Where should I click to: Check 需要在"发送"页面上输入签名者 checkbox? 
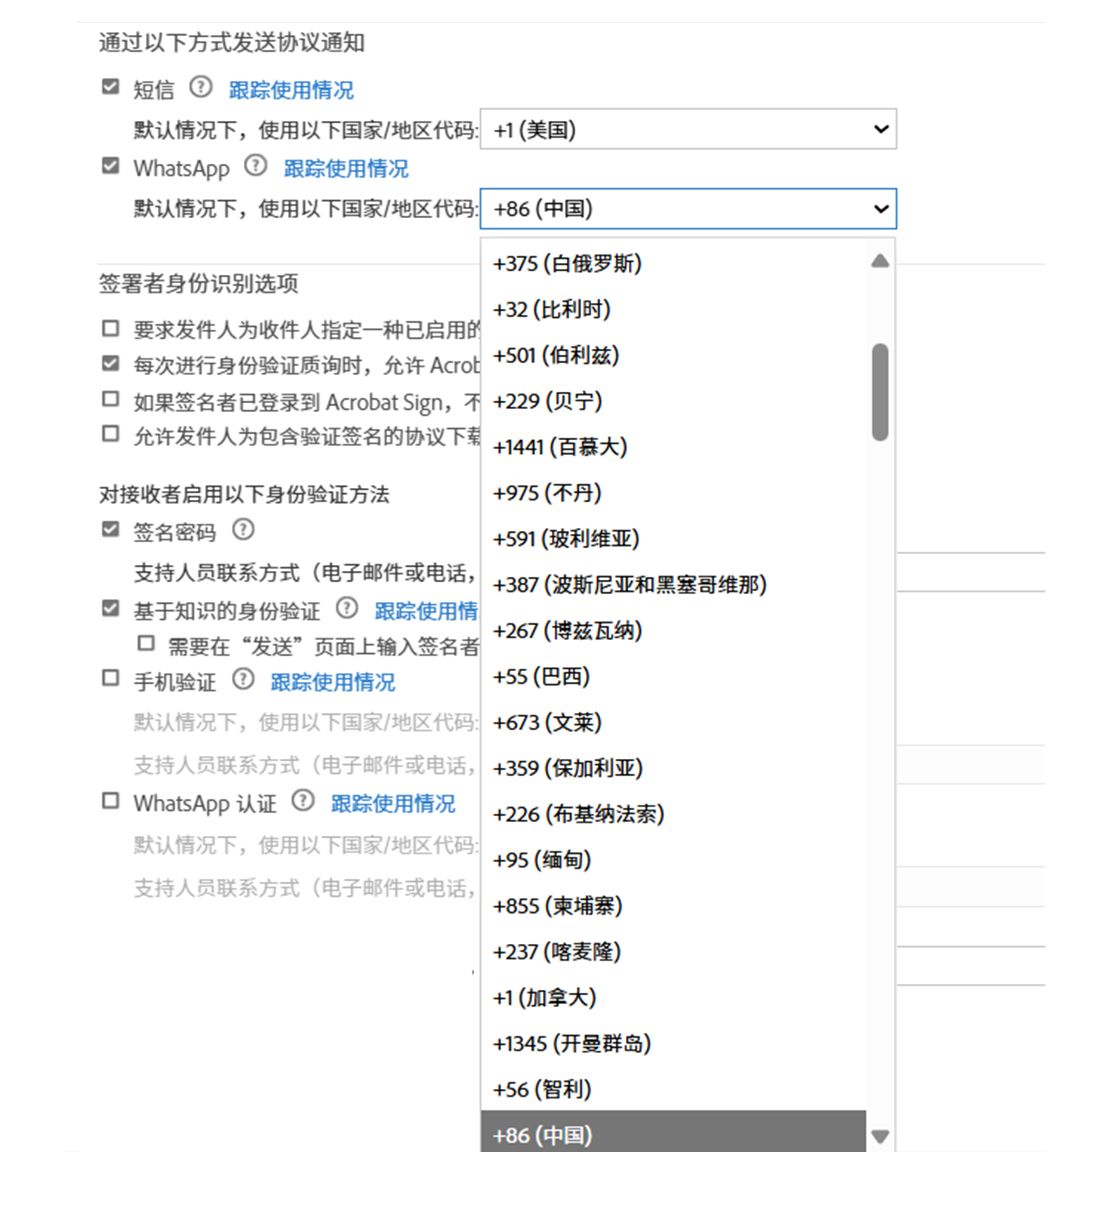pyautogui.click(x=147, y=644)
